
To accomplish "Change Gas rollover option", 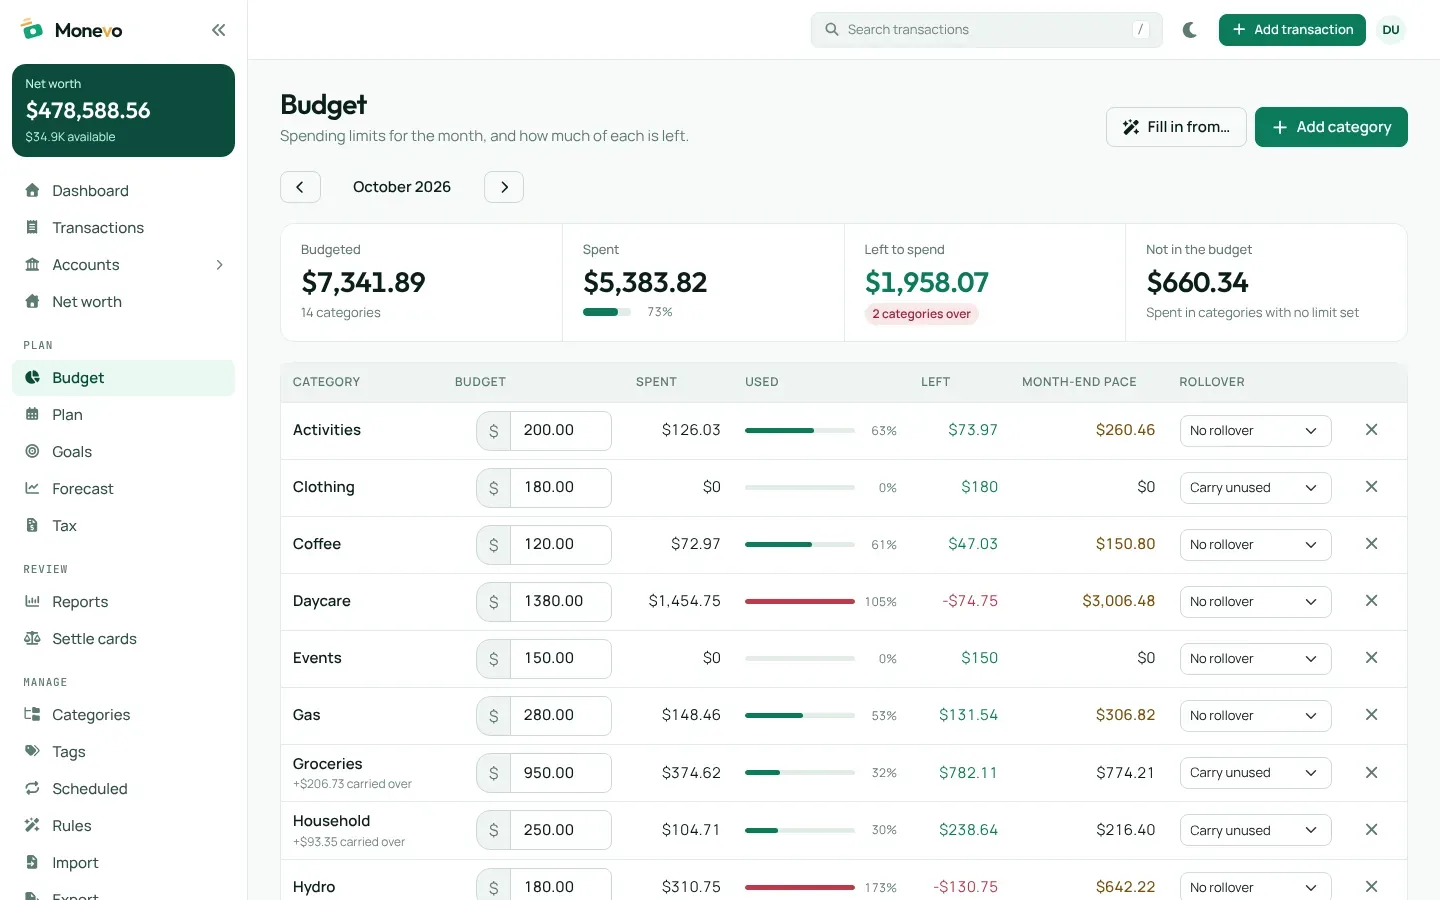I will pyautogui.click(x=1255, y=716).
